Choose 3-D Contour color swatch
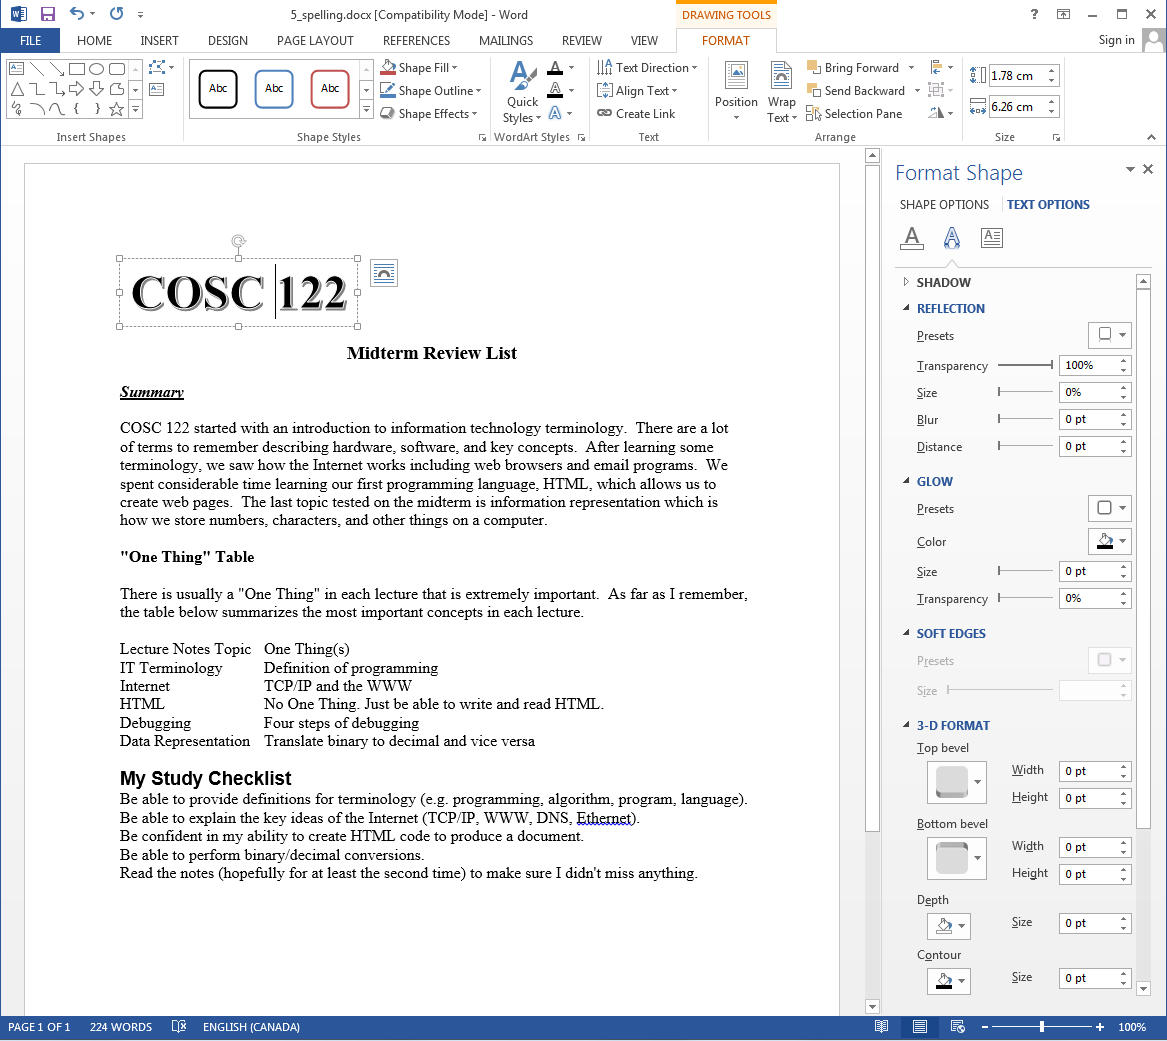The height and width of the screenshot is (1041, 1167). [x=949, y=981]
